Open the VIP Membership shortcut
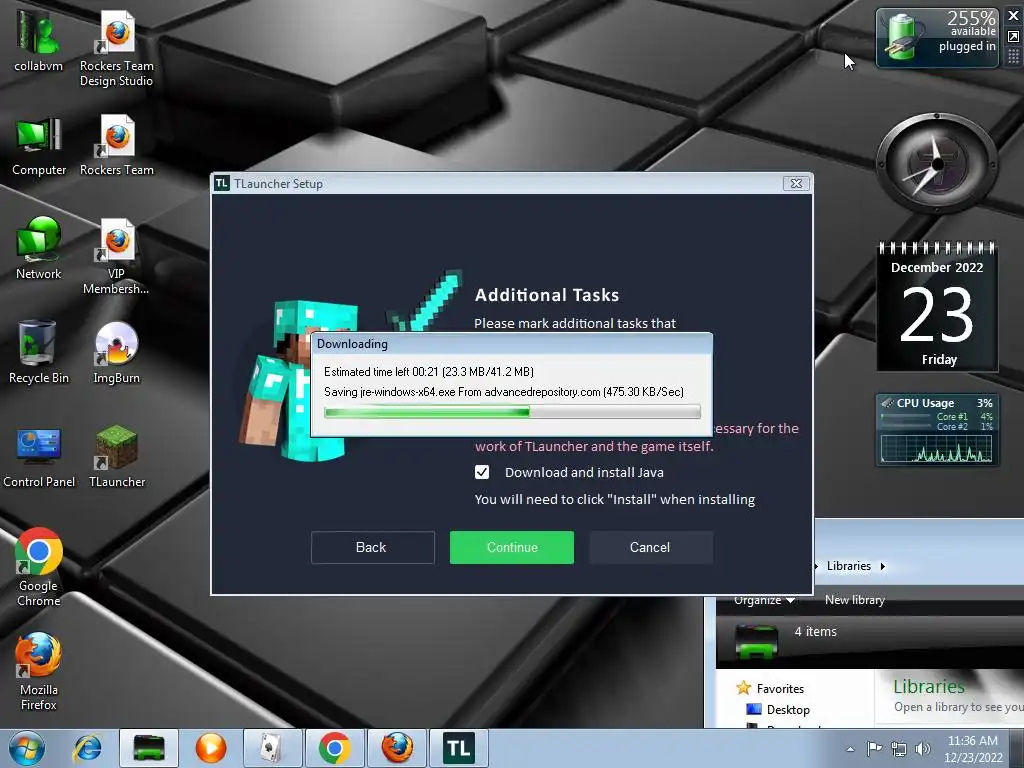This screenshot has width=1024, height=768. pyautogui.click(x=116, y=256)
